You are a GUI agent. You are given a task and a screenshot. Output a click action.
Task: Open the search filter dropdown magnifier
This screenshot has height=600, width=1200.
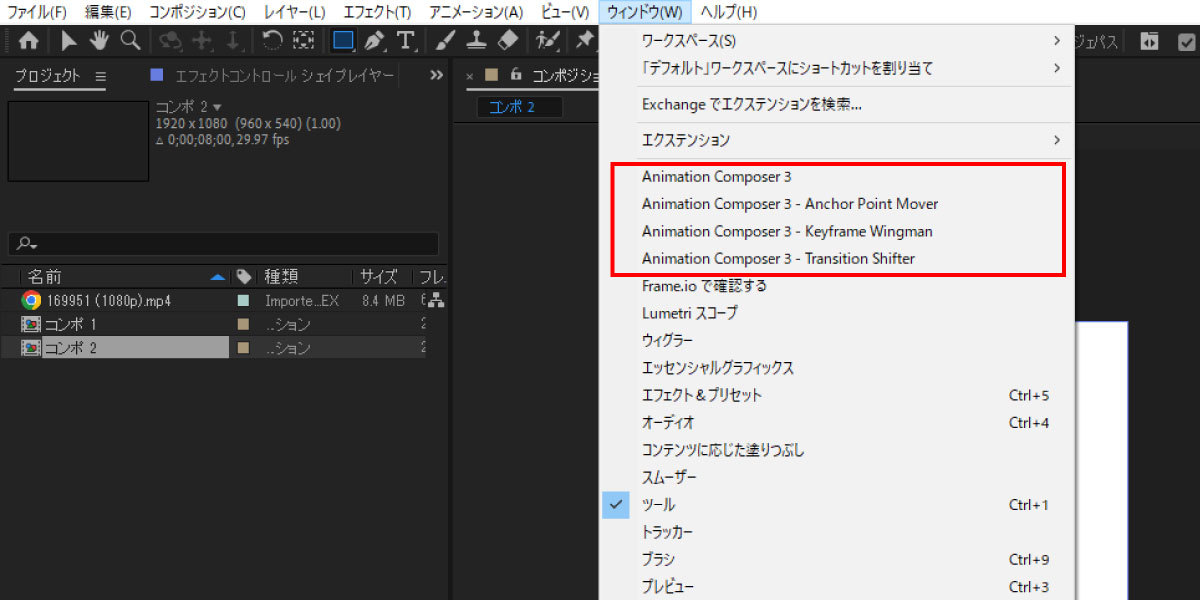tap(27, 244)
